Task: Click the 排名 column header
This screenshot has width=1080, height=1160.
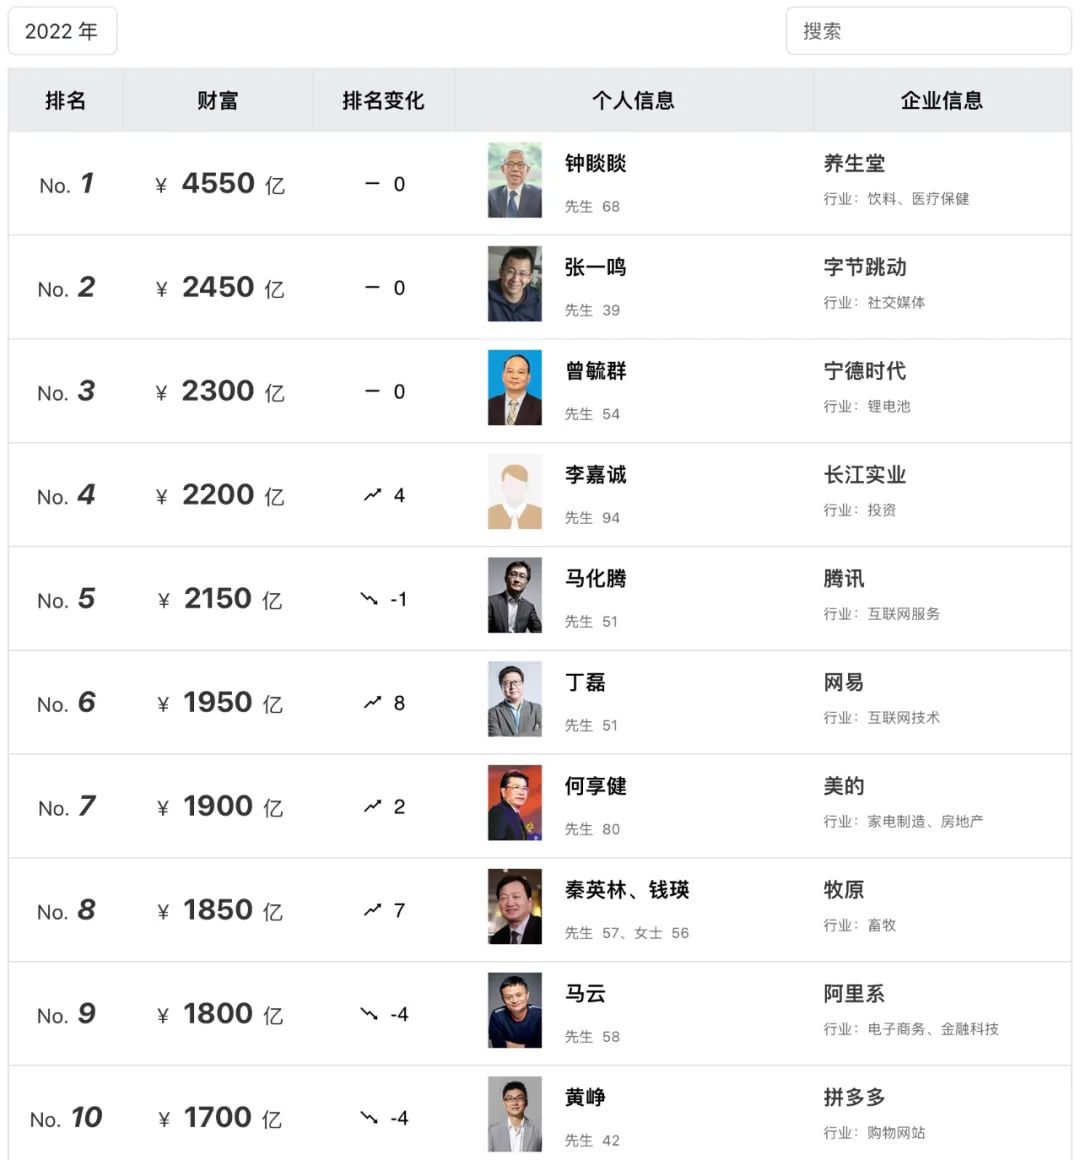Action: [66, 101]
